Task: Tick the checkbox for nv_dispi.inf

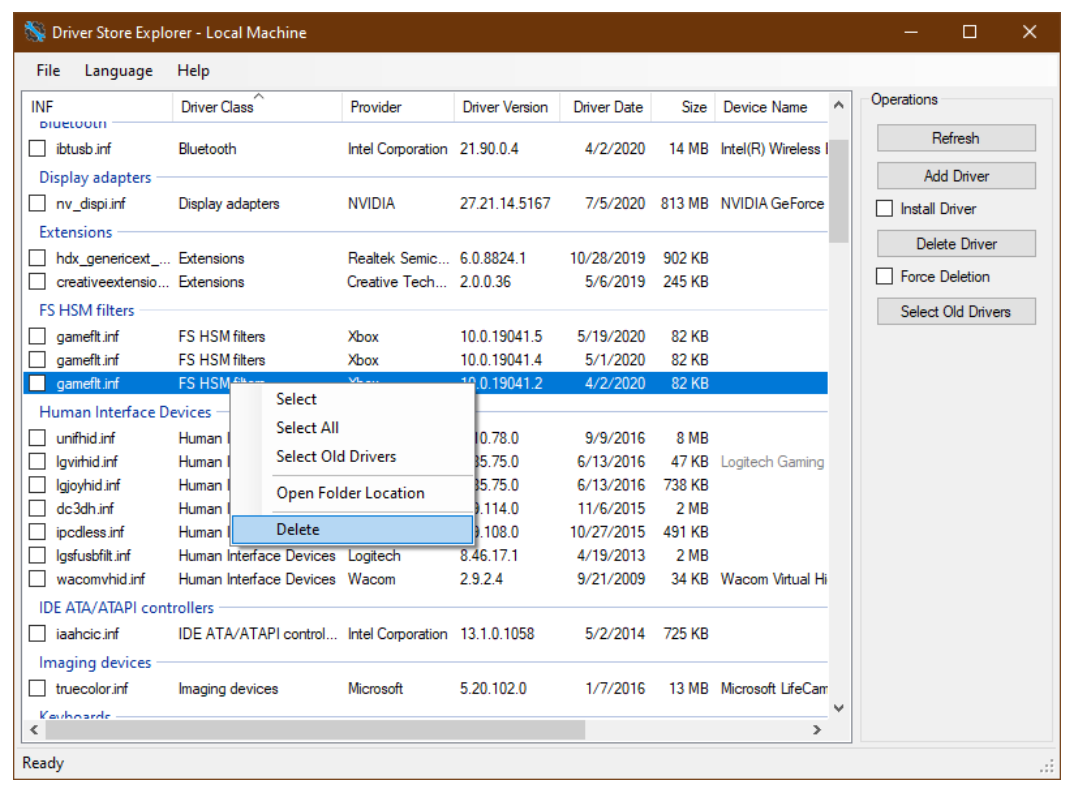Action: (37, 203)
